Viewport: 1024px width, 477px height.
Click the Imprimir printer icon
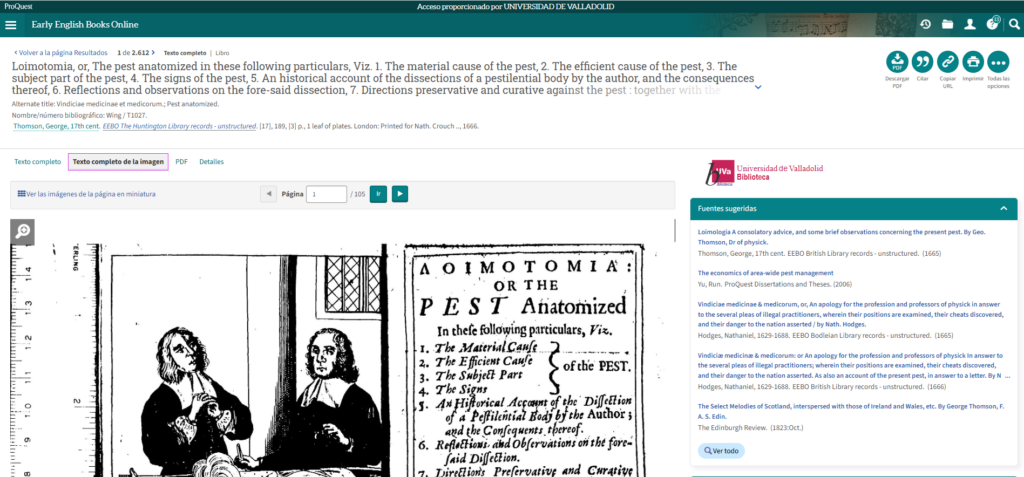[972, 61]
